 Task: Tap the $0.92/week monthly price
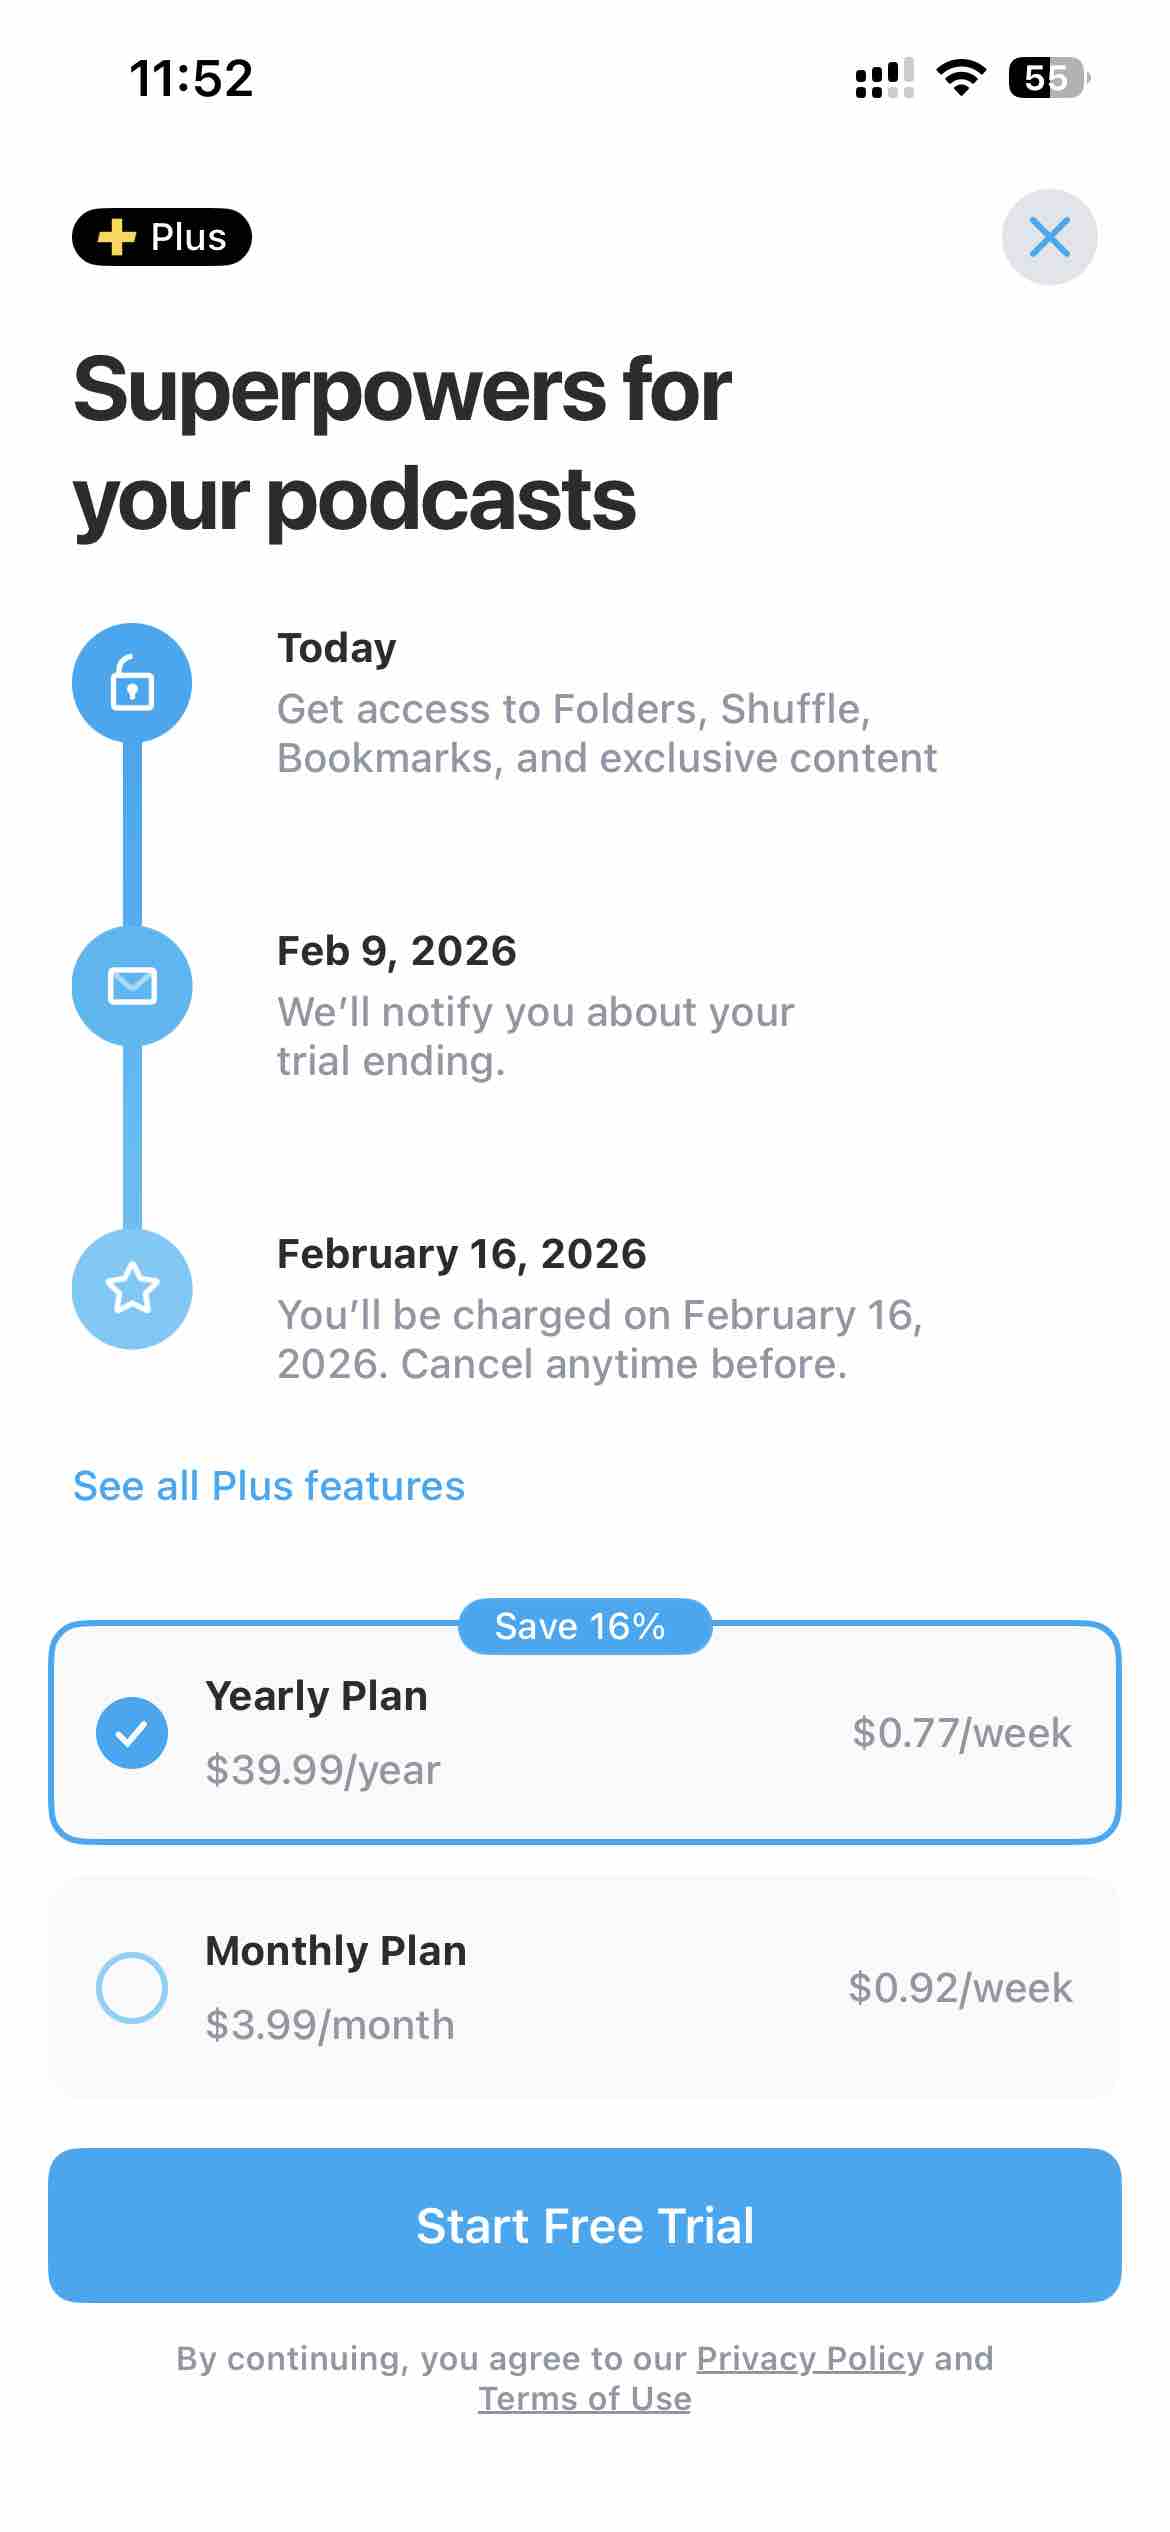[960, 1987]
